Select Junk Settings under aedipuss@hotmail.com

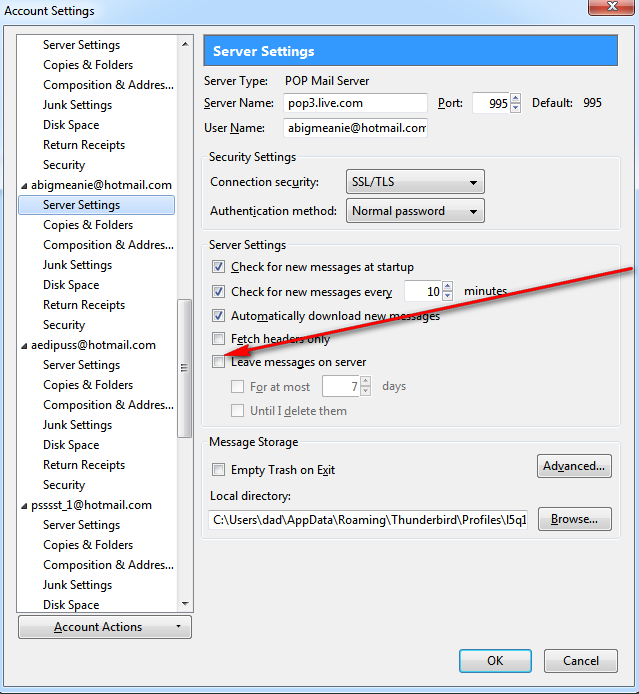77,425
